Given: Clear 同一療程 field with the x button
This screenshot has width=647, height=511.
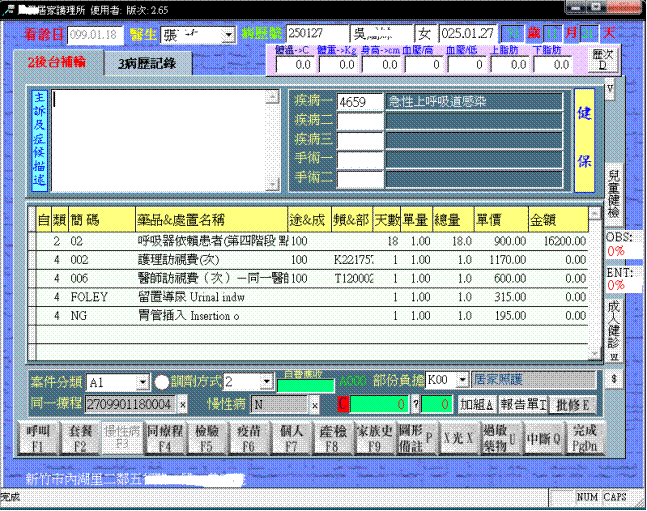Looking at the screenshot, I should (184, 404).
